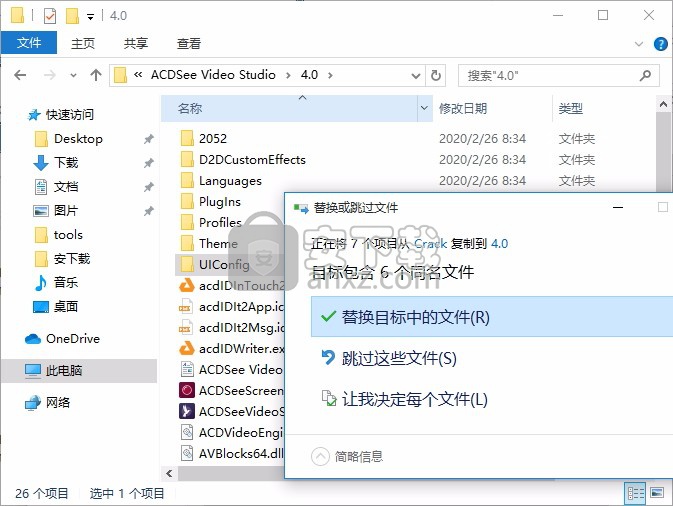This screenshot has width=673, height=506.
Task: Unpin 图片 using its pin icon
Action: pyautogui.click(x=149, y=211)
